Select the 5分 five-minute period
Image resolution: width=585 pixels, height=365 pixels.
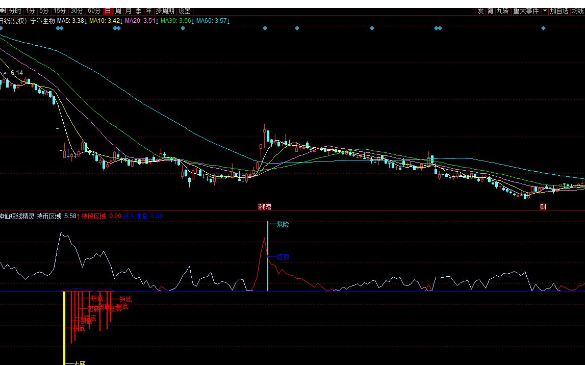[x=44, y=11]
